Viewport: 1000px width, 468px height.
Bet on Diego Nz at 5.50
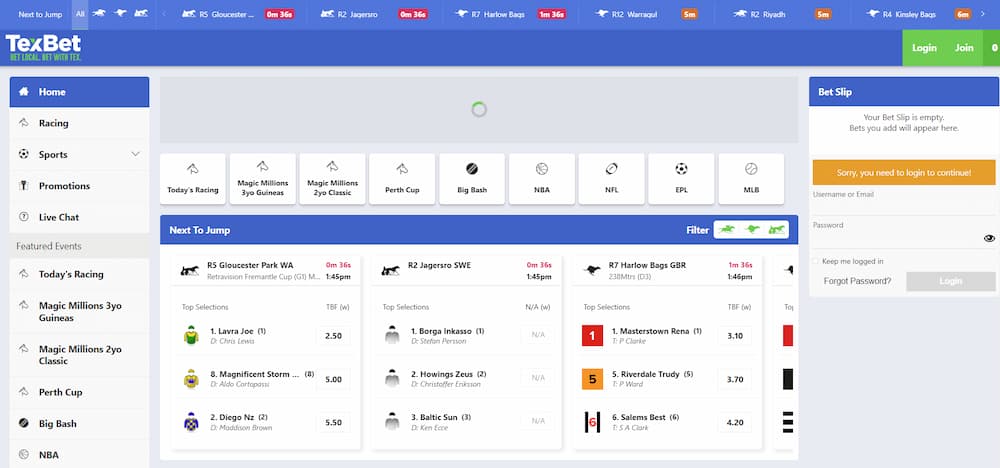[334, 422]
